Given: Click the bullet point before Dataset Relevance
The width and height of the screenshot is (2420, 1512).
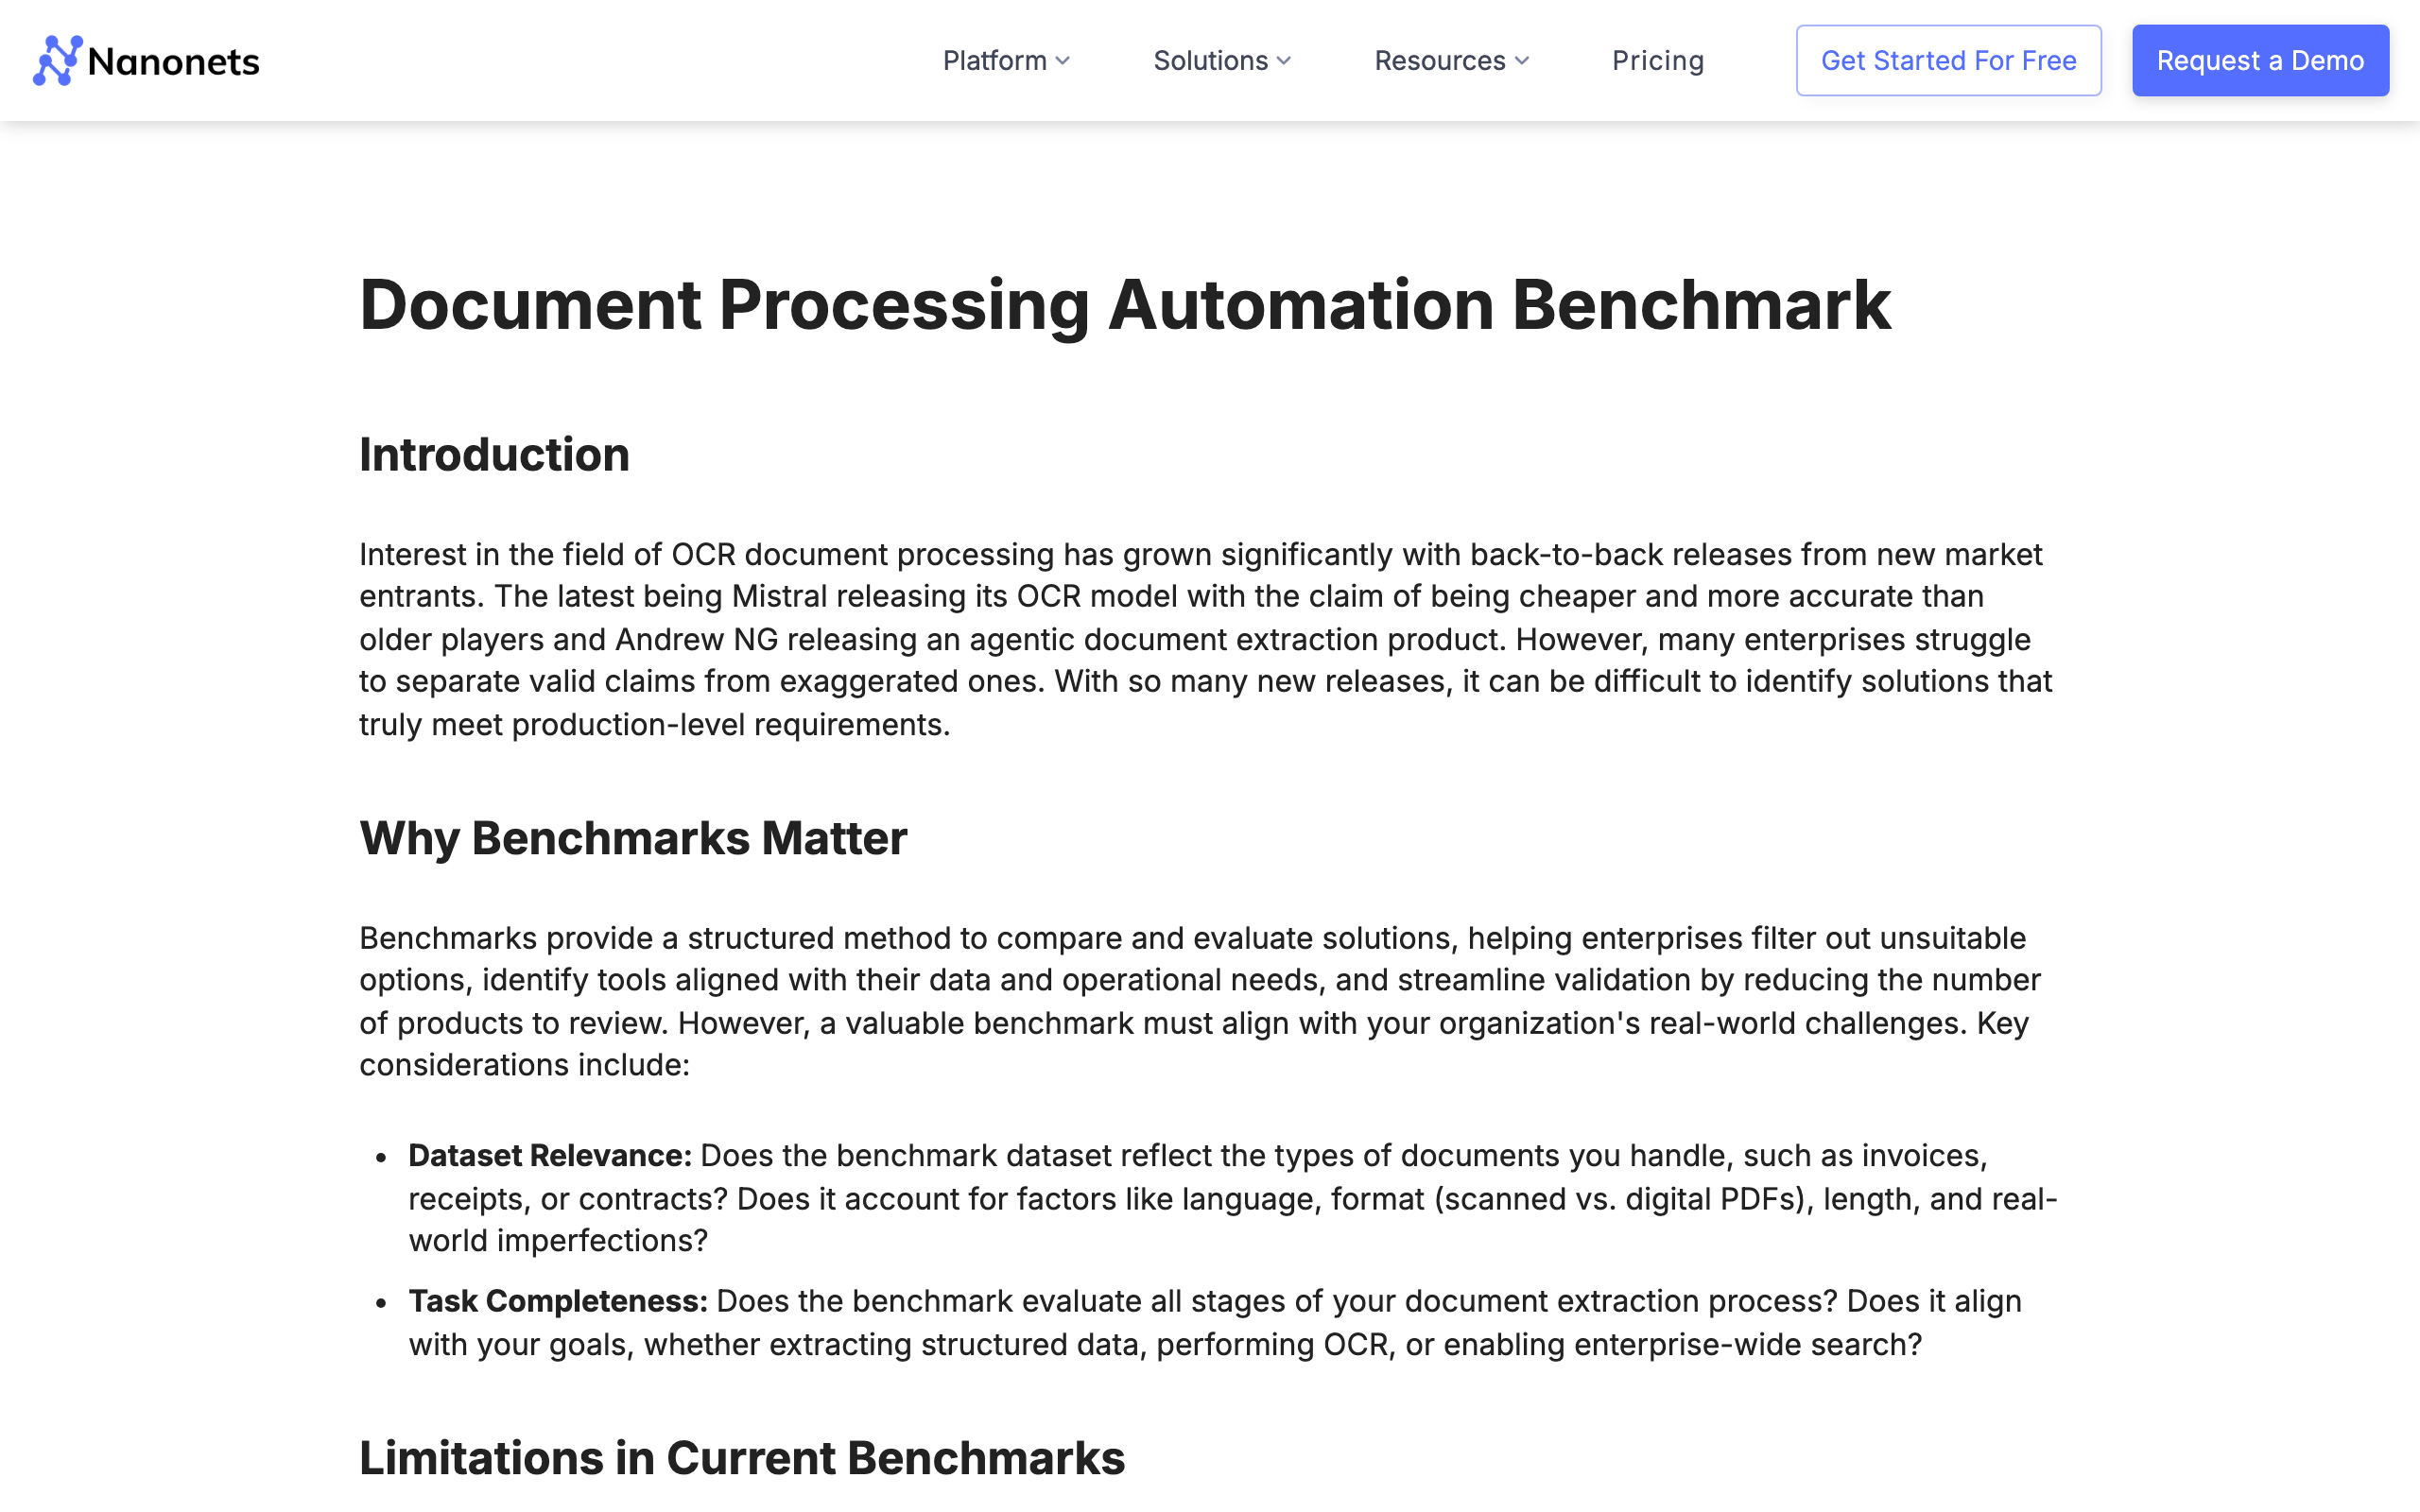Looking at the screenshot, I should [381, 1158].
